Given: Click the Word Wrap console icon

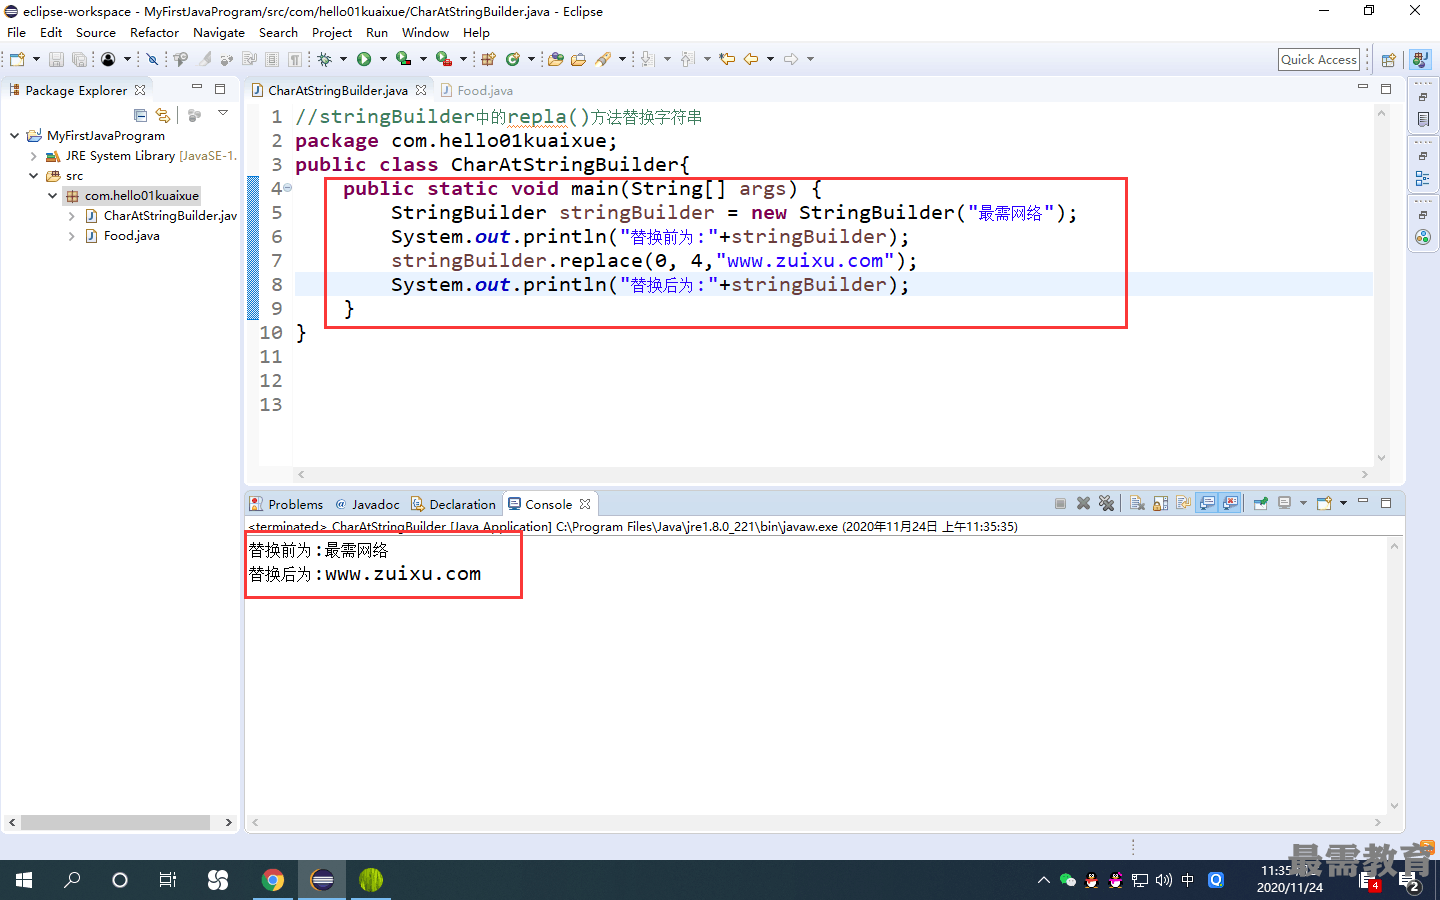Looking at the screenshot, I should pyautogui.click(x=1184, y=503).
